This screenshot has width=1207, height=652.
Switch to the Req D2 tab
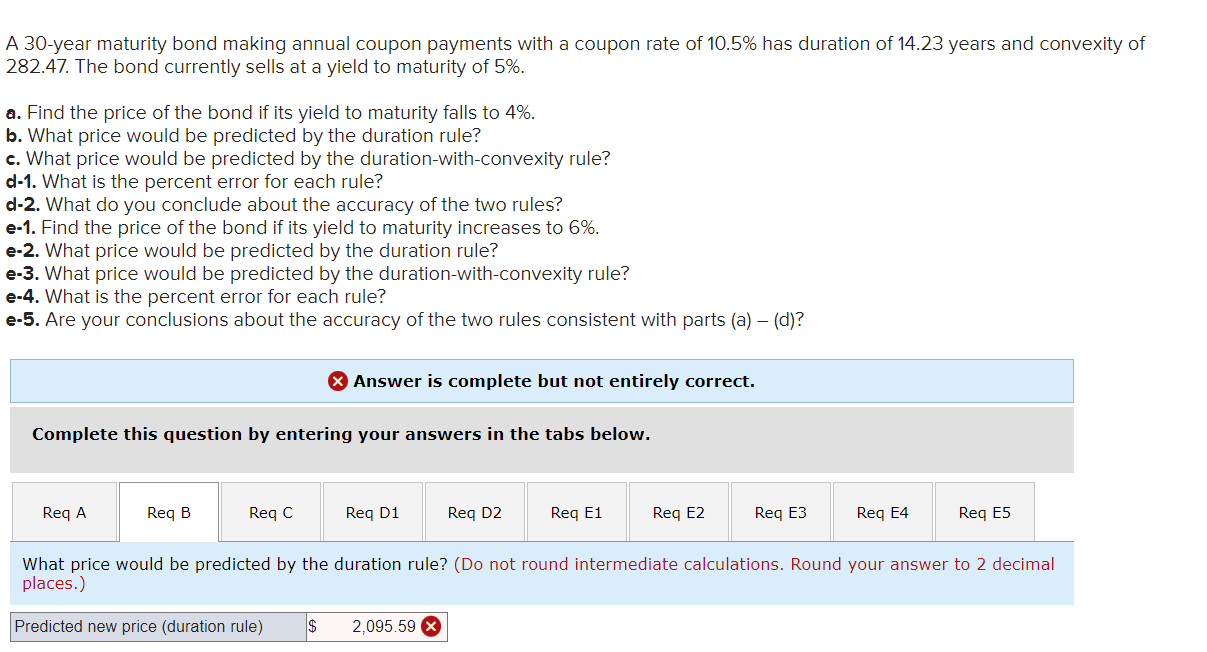tap(475, 511)
